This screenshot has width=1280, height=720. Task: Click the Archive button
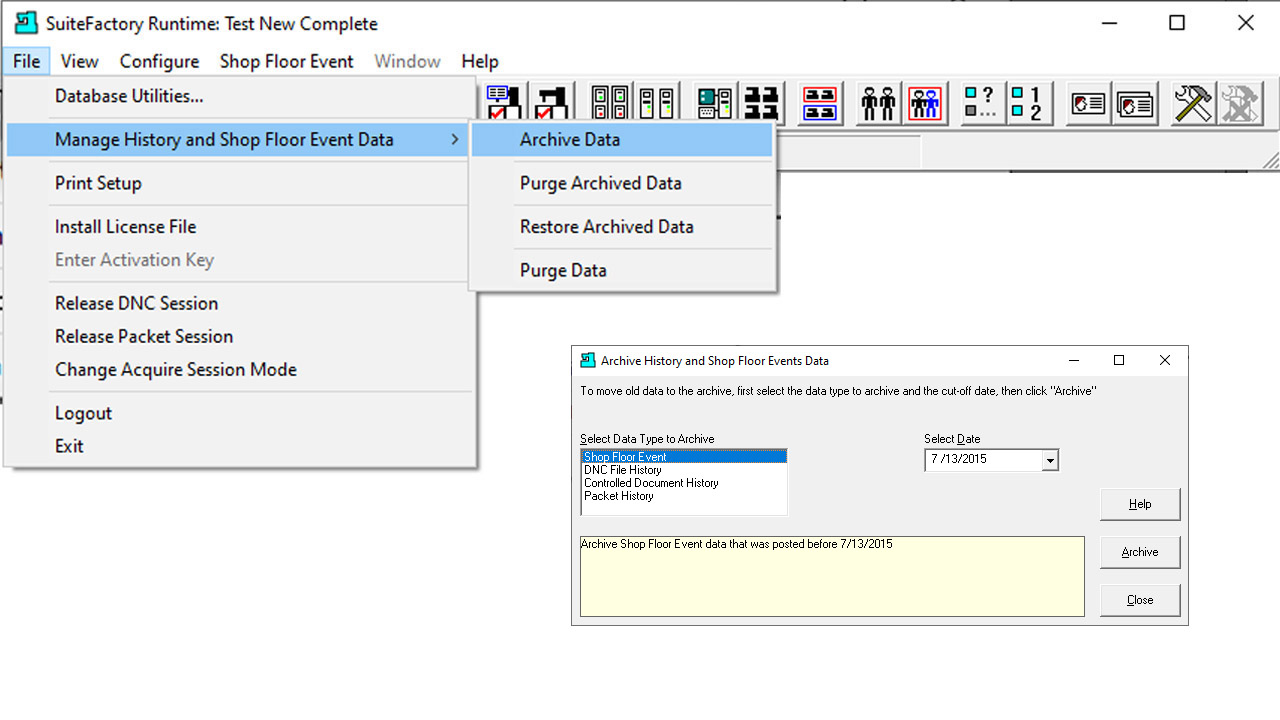tap(1140, 552)
